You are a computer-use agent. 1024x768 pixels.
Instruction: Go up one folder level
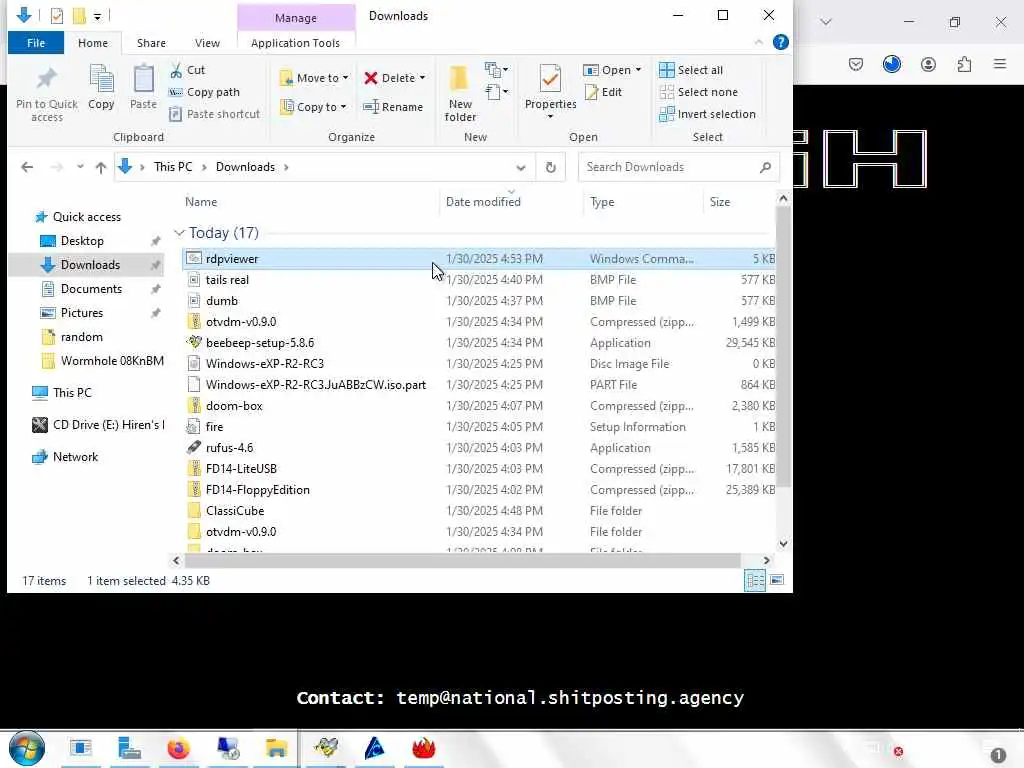click(101, 167)
